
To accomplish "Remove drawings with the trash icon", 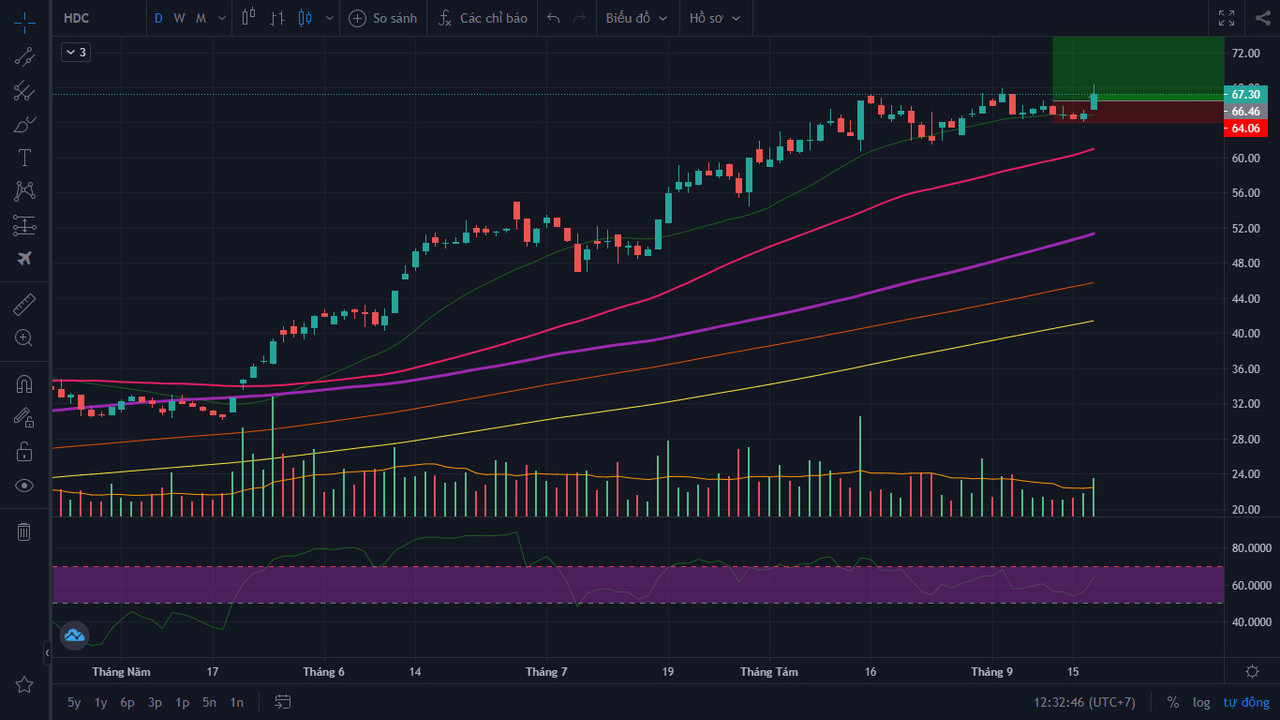I will pyautogui.click(x=24, y=531).
